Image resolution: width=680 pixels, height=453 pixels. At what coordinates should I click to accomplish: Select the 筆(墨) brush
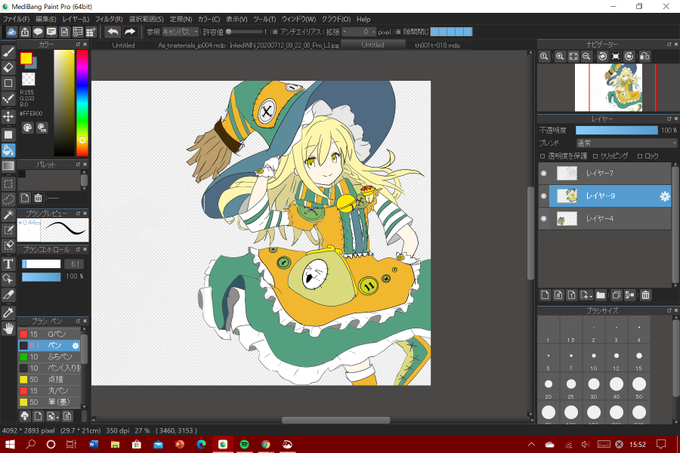[49, 402]
